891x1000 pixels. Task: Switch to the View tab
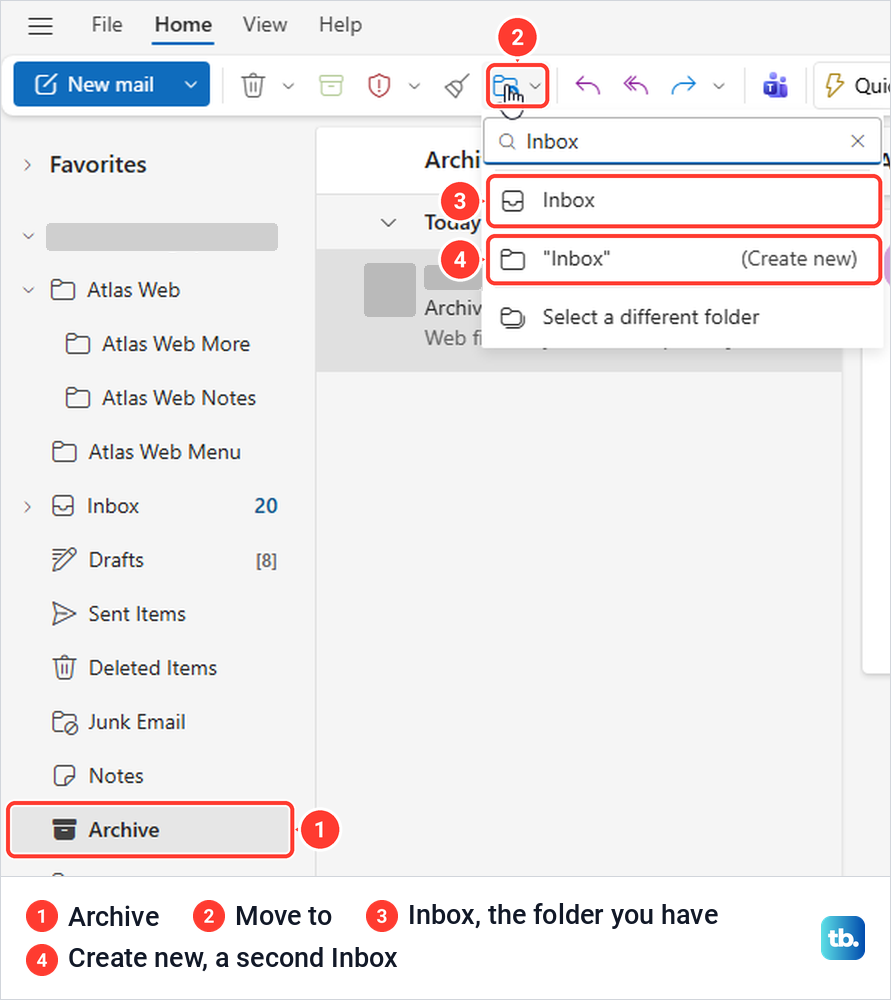coord(265,25)
